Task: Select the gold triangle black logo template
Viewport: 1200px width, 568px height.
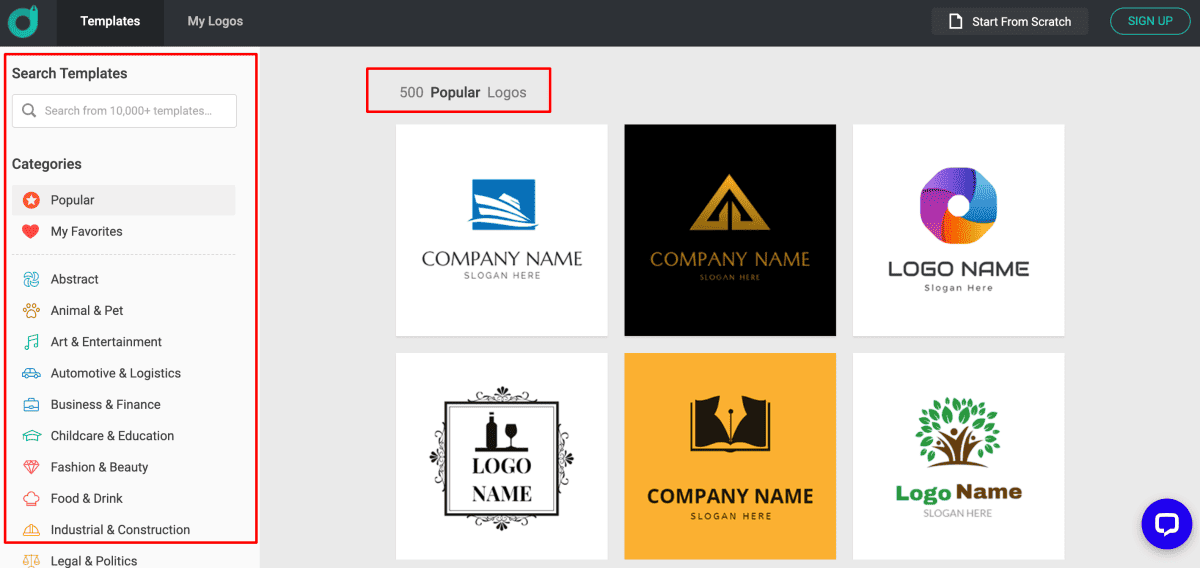Action: pos(730,230)
